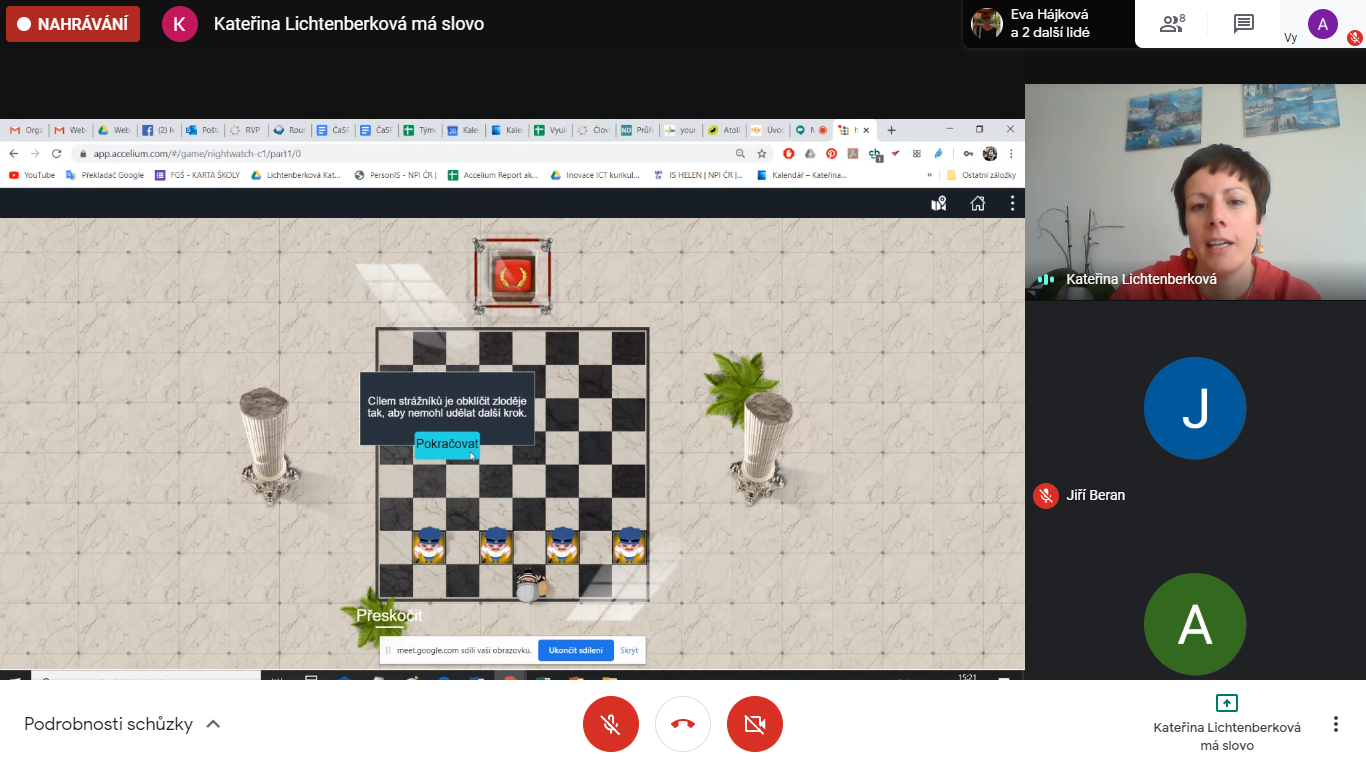This screenshot has height=768, width=1366.
Task: Click the red NAHRÁVÁNÍ recording indicator
Action: point(73,24)
